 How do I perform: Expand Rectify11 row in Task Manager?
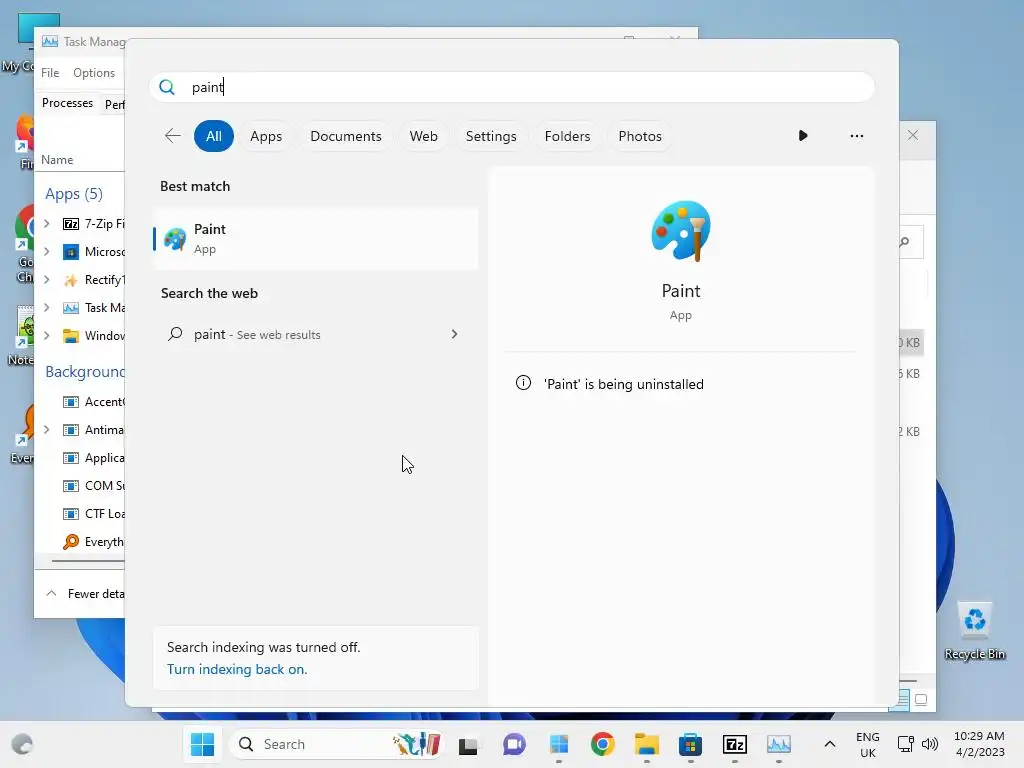coord(47,280)
